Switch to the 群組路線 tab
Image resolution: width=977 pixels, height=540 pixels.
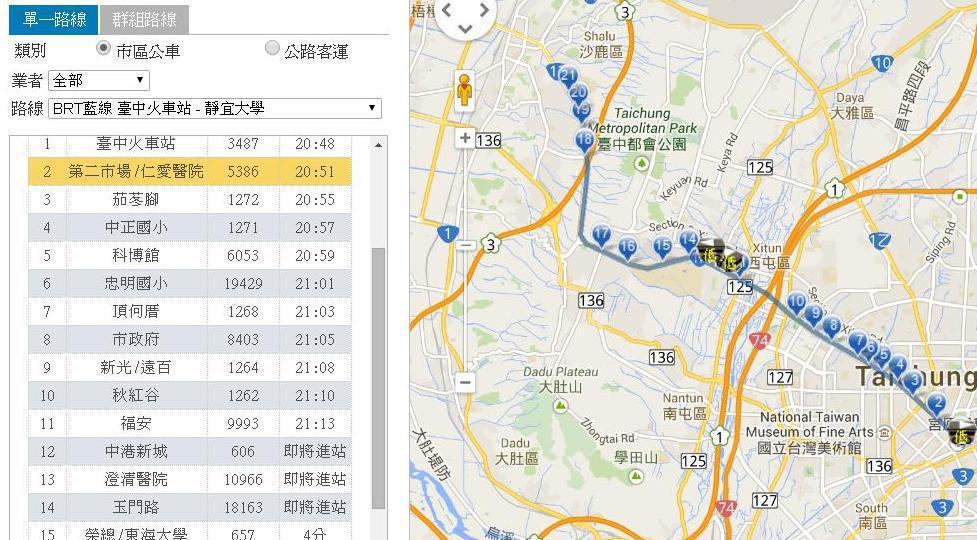pos(144,19)
